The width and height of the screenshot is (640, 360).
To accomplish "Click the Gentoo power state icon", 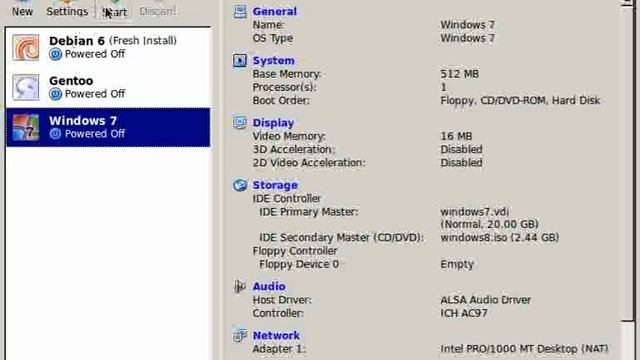I will point(55,94).
